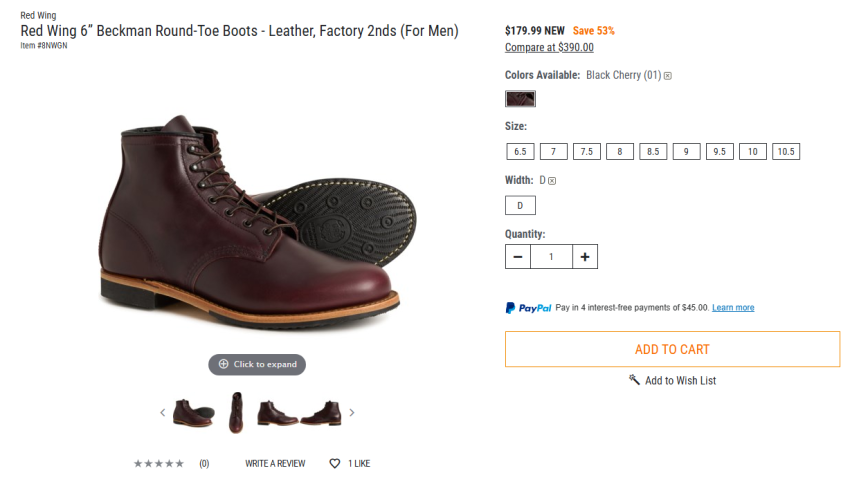Screen dimensions: 850x502
Task: Select width D option
Action: click(x=520, y=206)
